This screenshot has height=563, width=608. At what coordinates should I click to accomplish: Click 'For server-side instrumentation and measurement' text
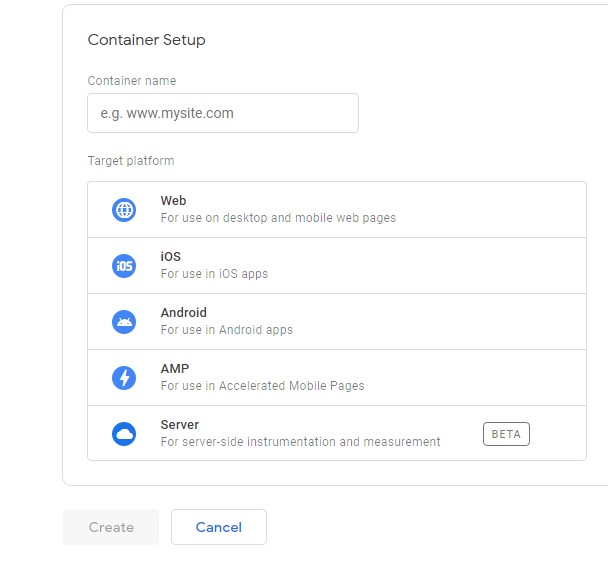300,442
